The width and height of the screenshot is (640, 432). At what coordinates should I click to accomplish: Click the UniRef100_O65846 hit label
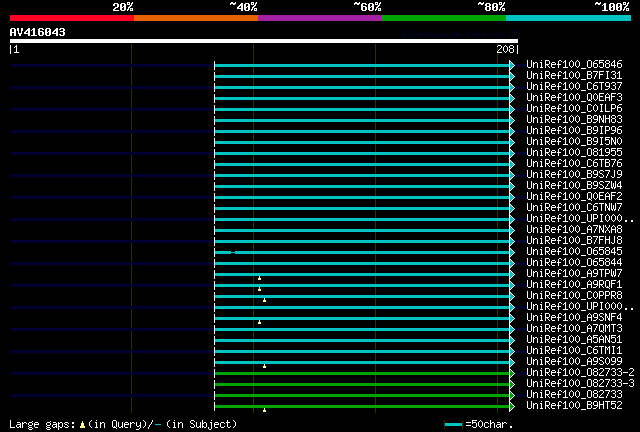click(574, 64)
